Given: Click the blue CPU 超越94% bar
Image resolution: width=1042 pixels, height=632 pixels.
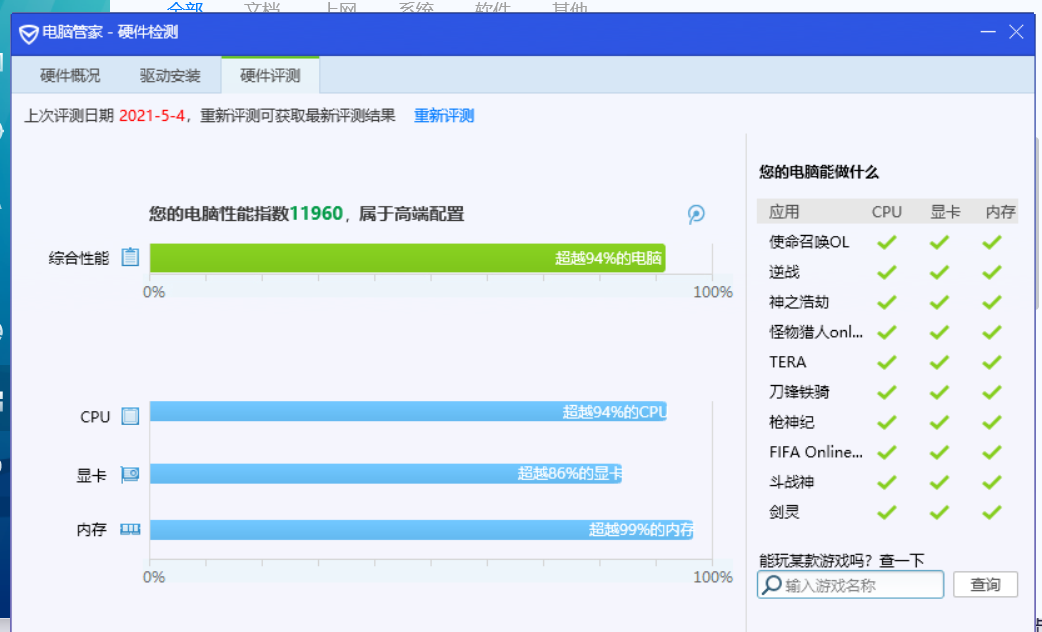Looking at the screenshot, I should 408,411.
